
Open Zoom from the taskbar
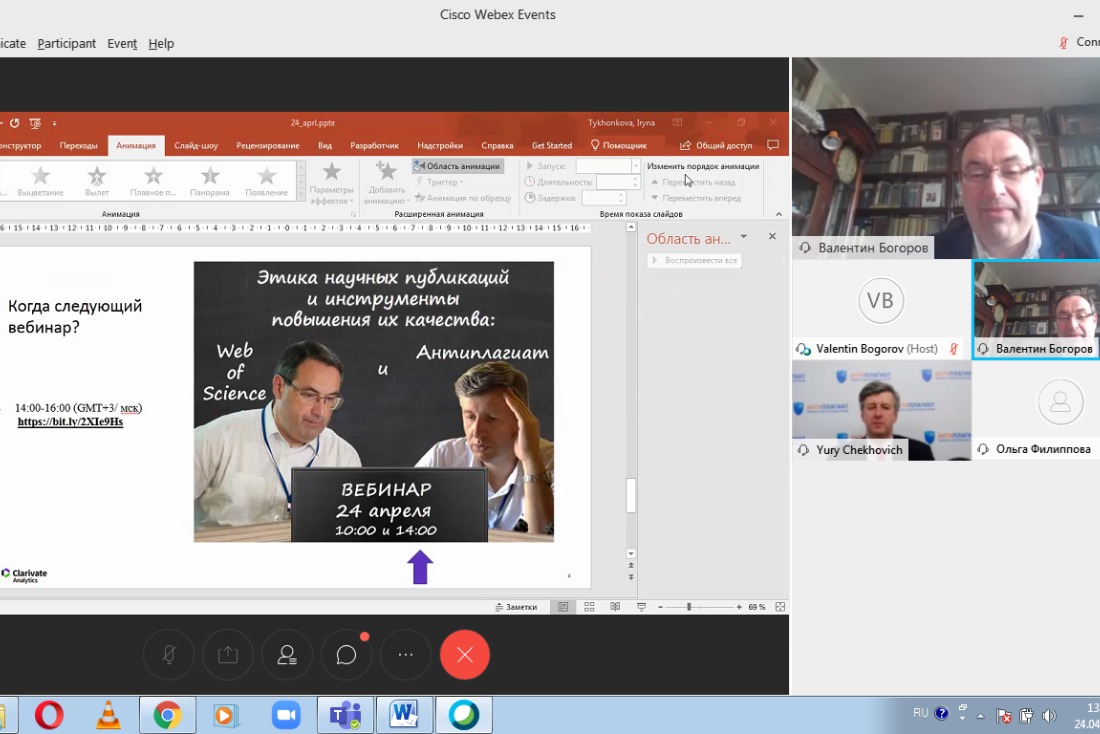pos(287,715)
